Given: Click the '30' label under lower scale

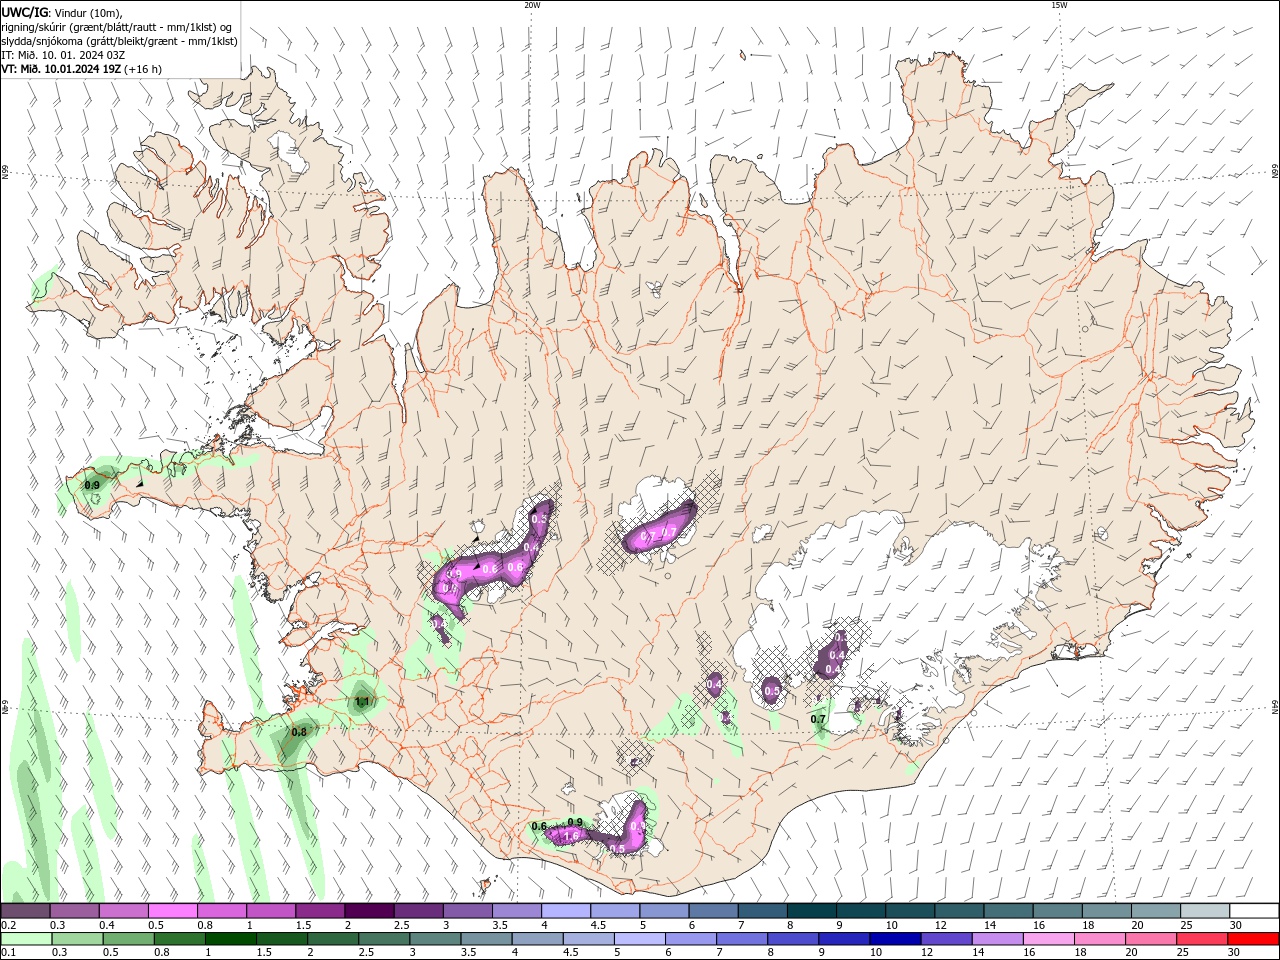Looking at the screenshot, I should point(1232,953).
